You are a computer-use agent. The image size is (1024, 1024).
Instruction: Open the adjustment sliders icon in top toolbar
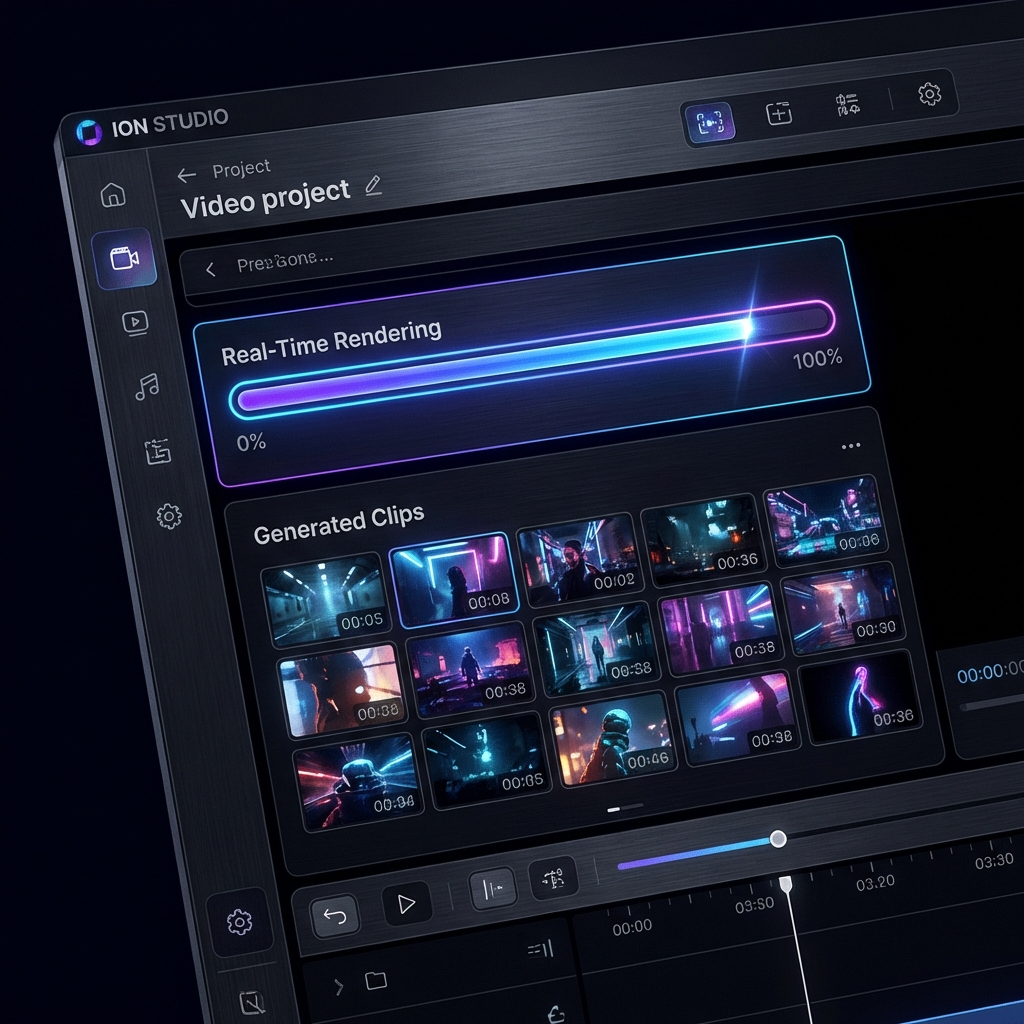(848, 106)
